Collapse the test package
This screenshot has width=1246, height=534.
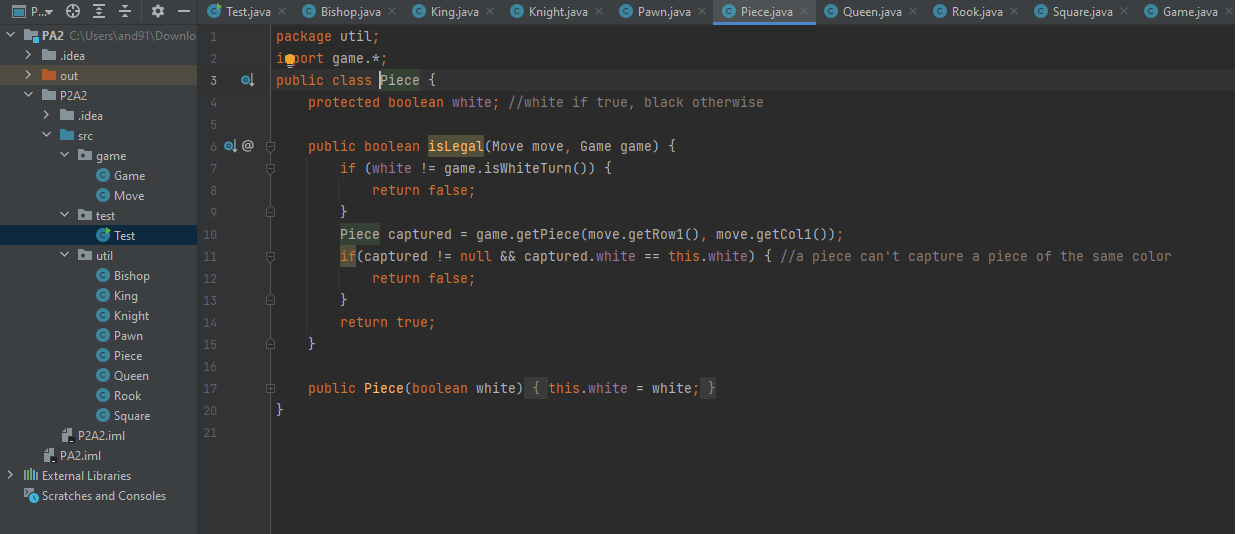coord(65,215)
